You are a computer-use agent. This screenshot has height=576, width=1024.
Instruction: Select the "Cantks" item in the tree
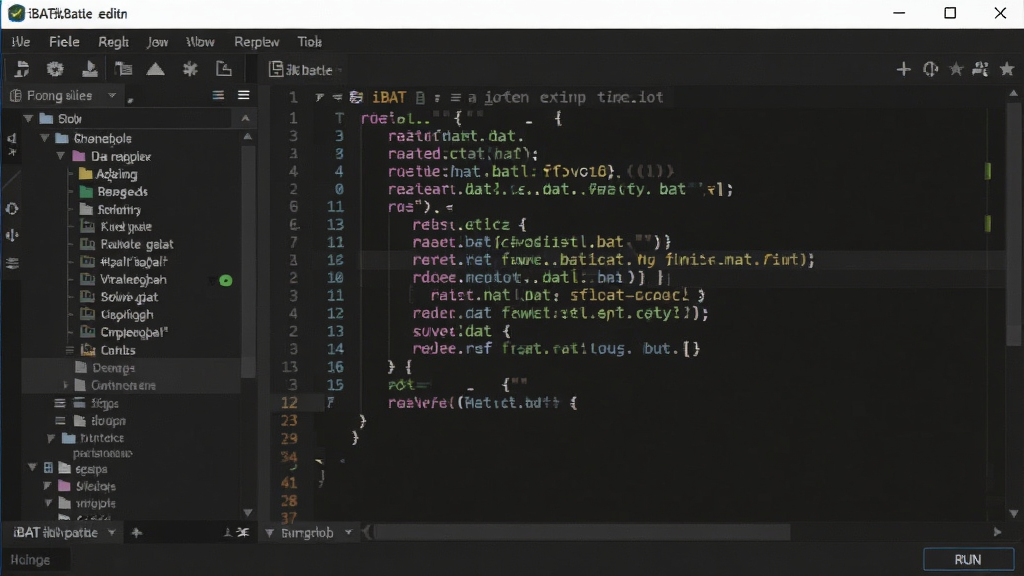[108, 350]
